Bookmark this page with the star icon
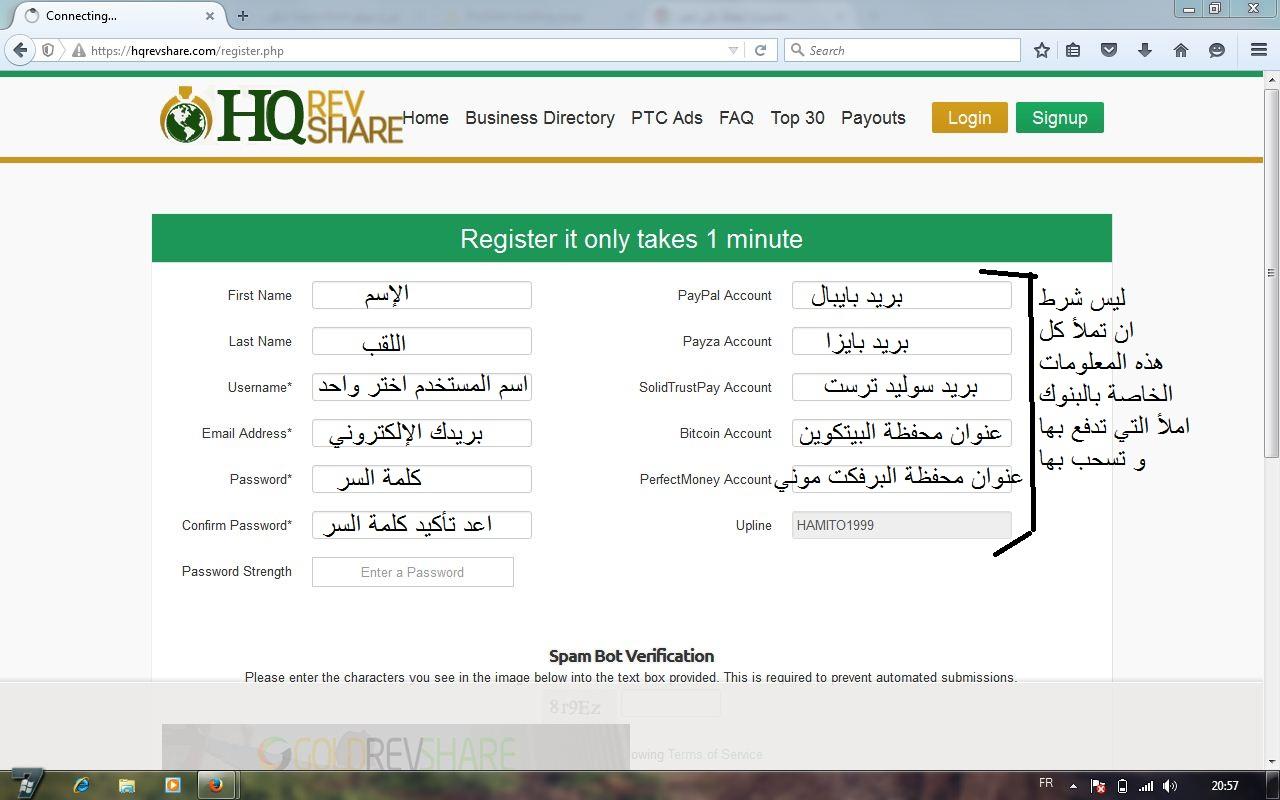This screenshot has height=800, width=1280. click(1042, 50)
